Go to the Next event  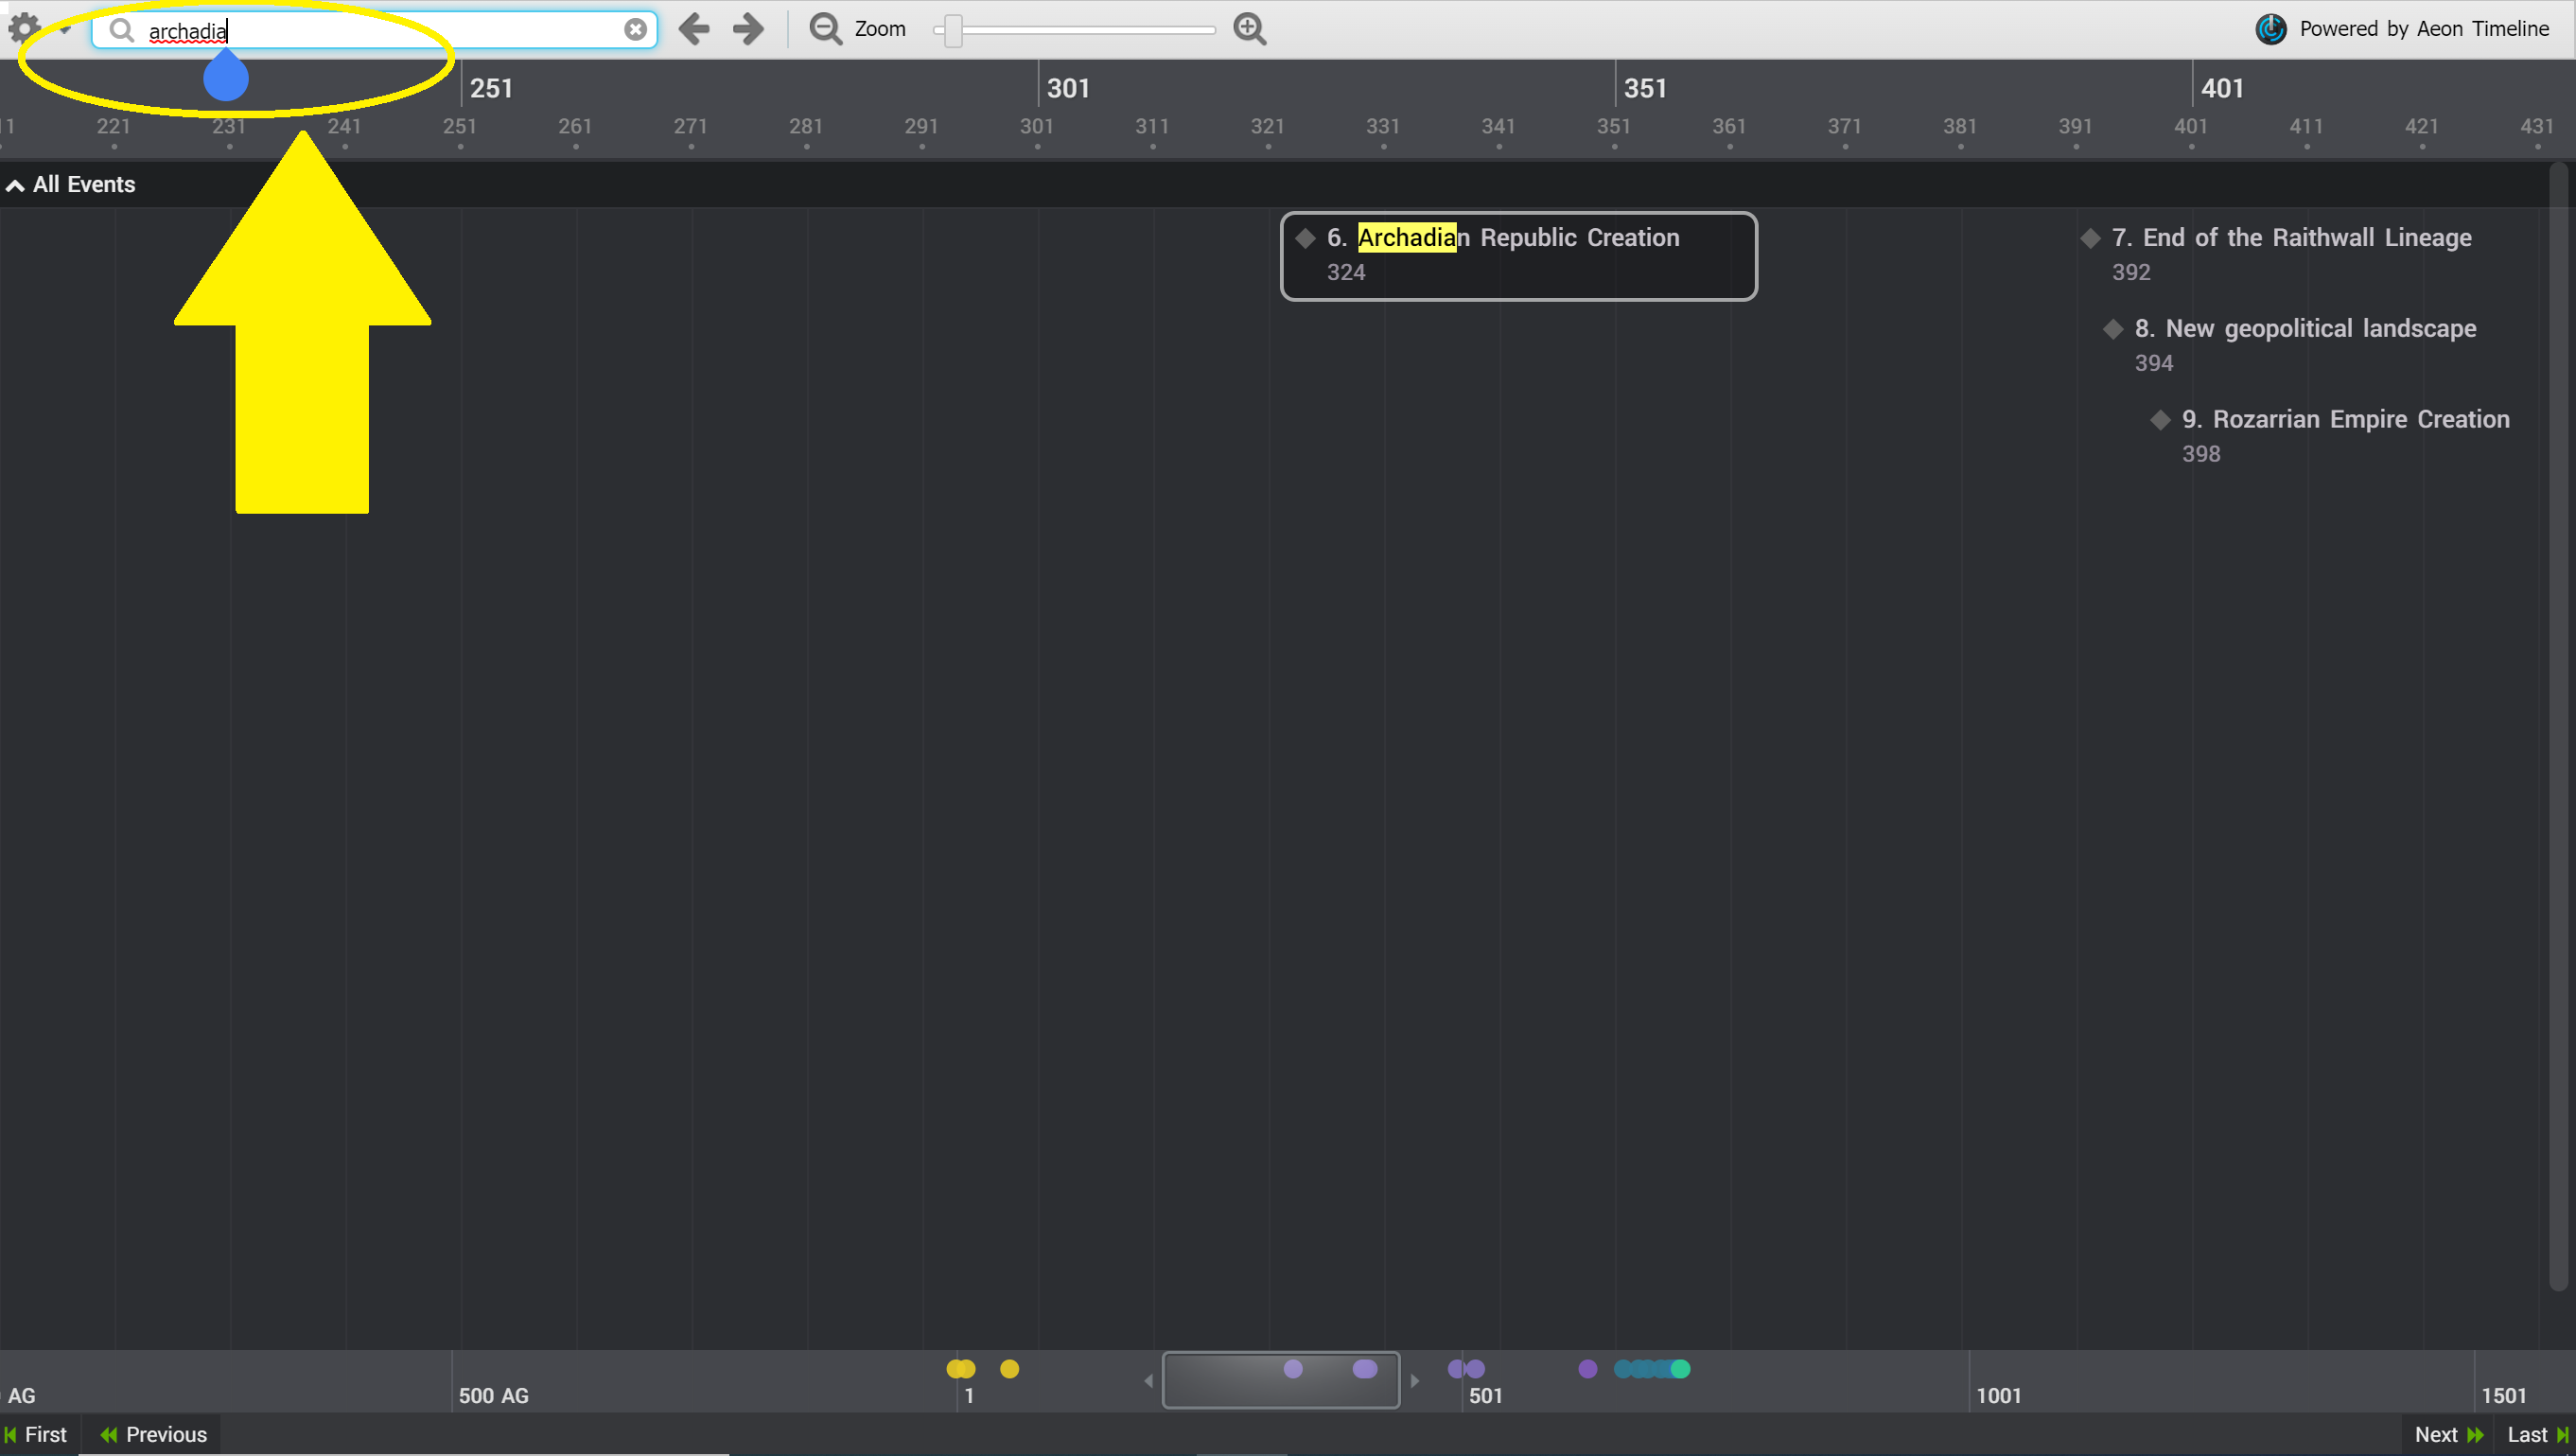tap(2448, 1434)
